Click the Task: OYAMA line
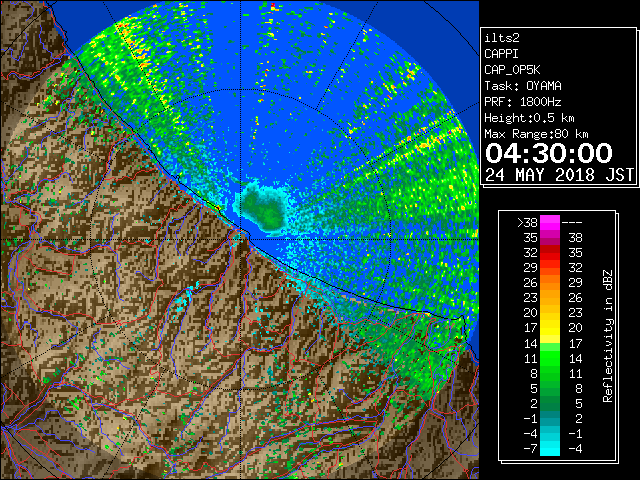 (523, 86)
